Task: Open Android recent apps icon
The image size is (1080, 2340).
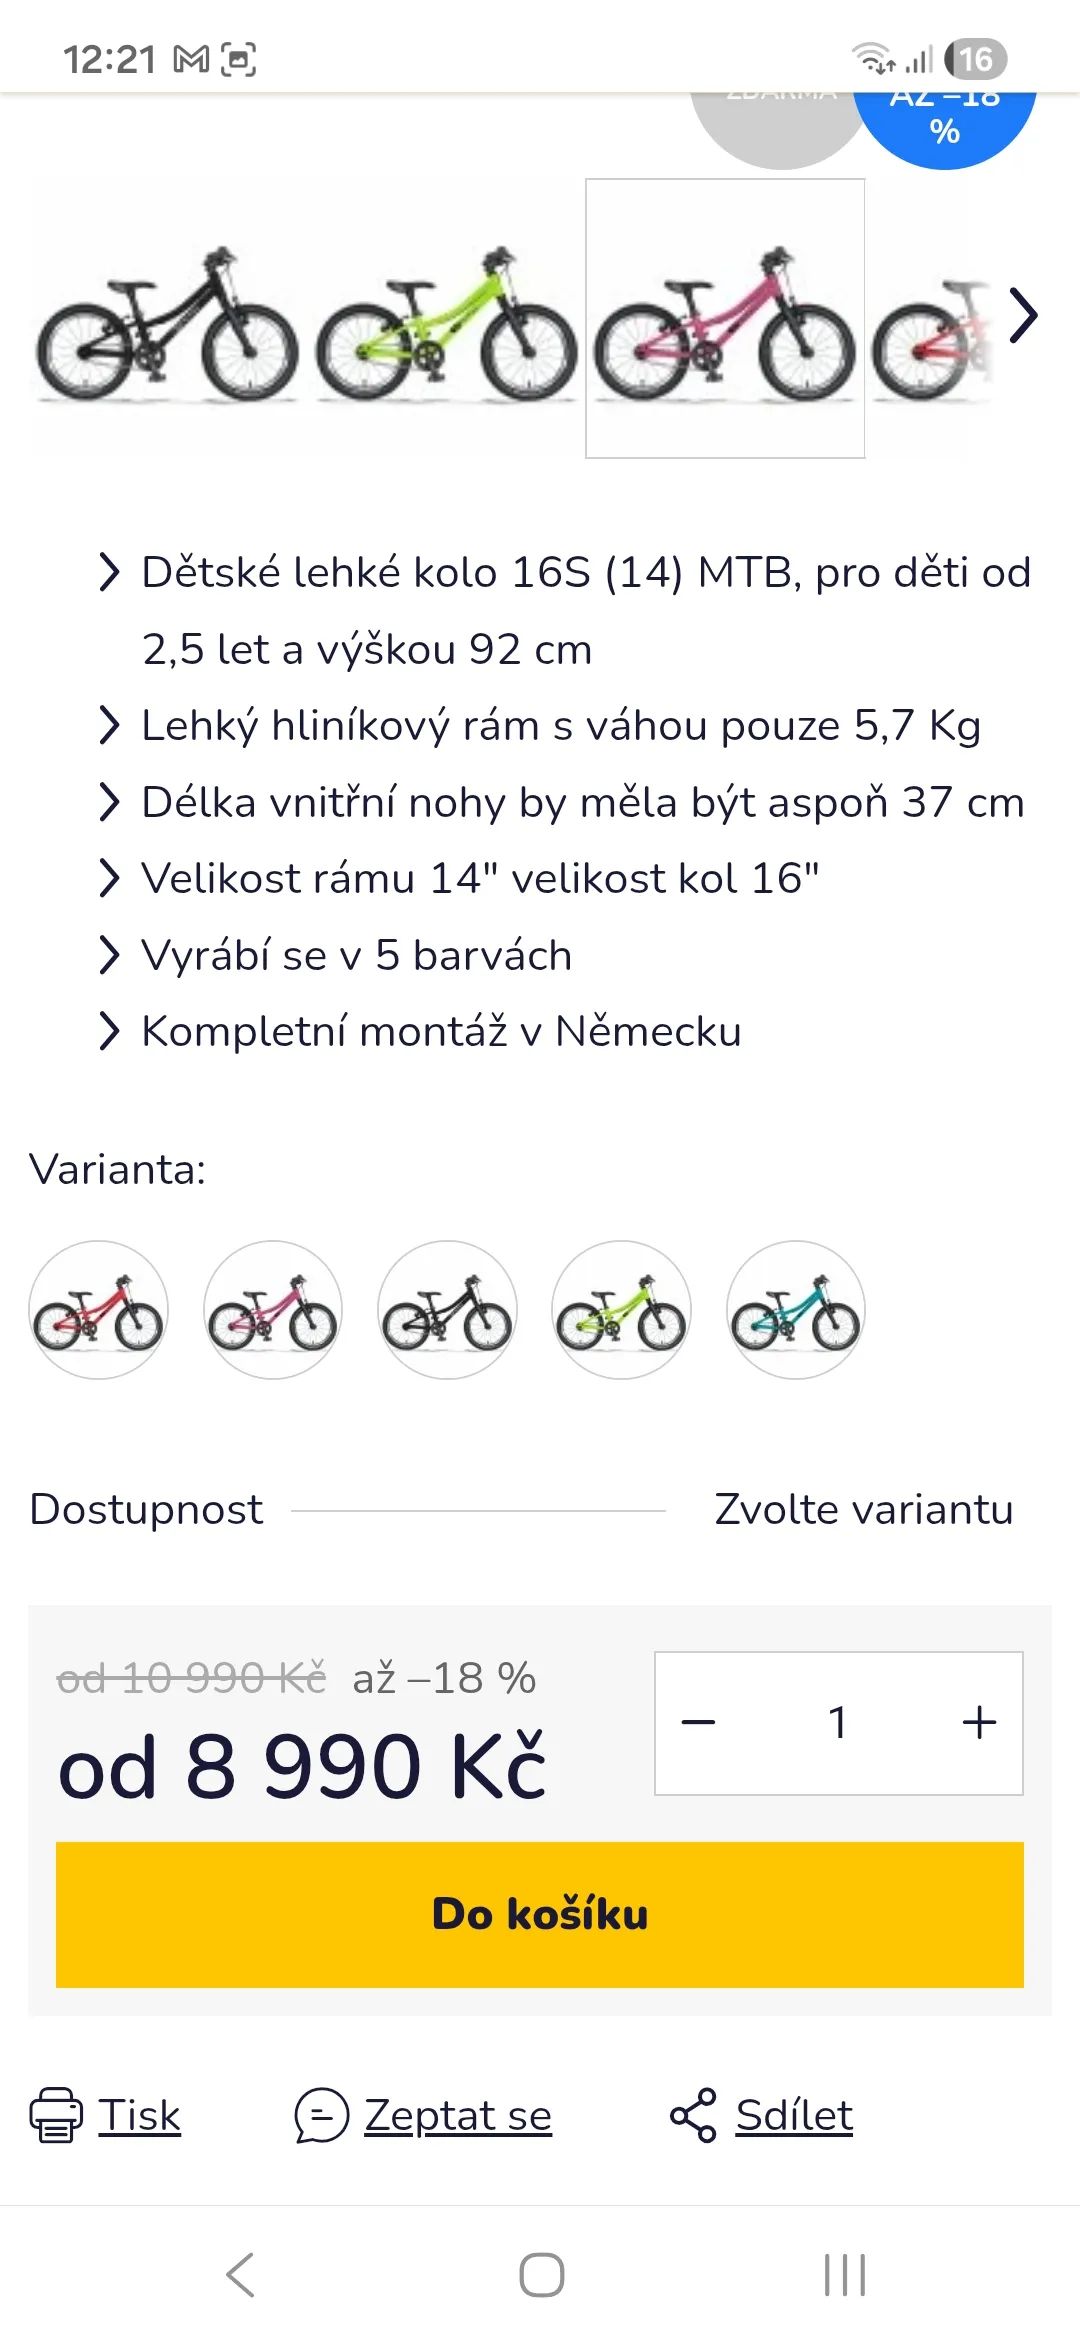Action: (844, 2275)
